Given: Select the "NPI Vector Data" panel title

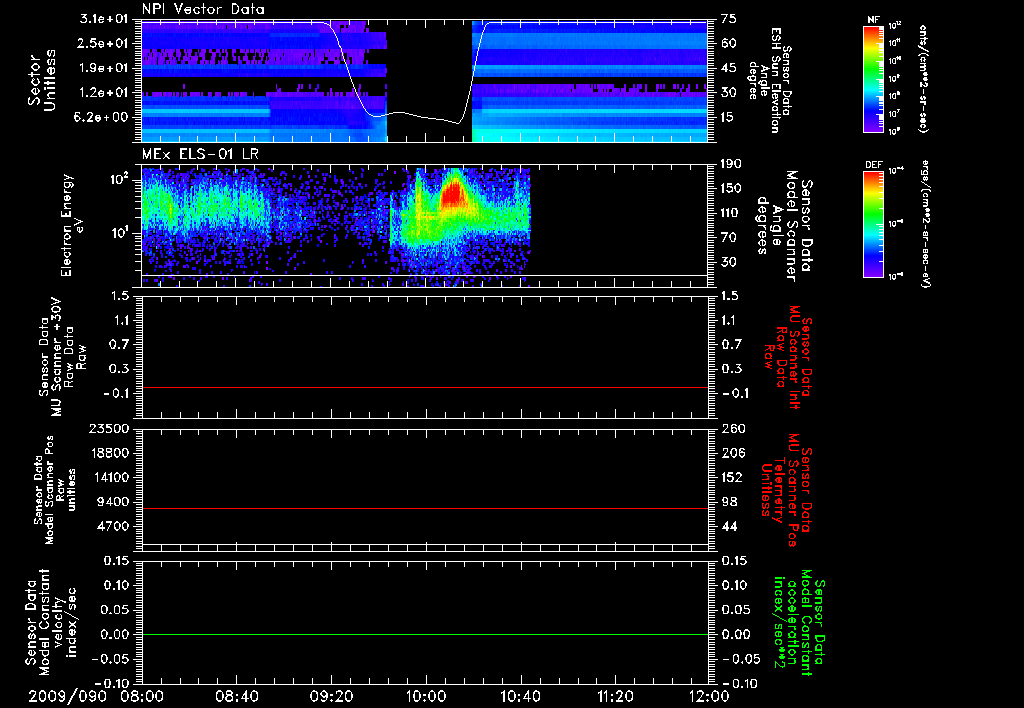Looking at the screenshot, I should [203, 9].
